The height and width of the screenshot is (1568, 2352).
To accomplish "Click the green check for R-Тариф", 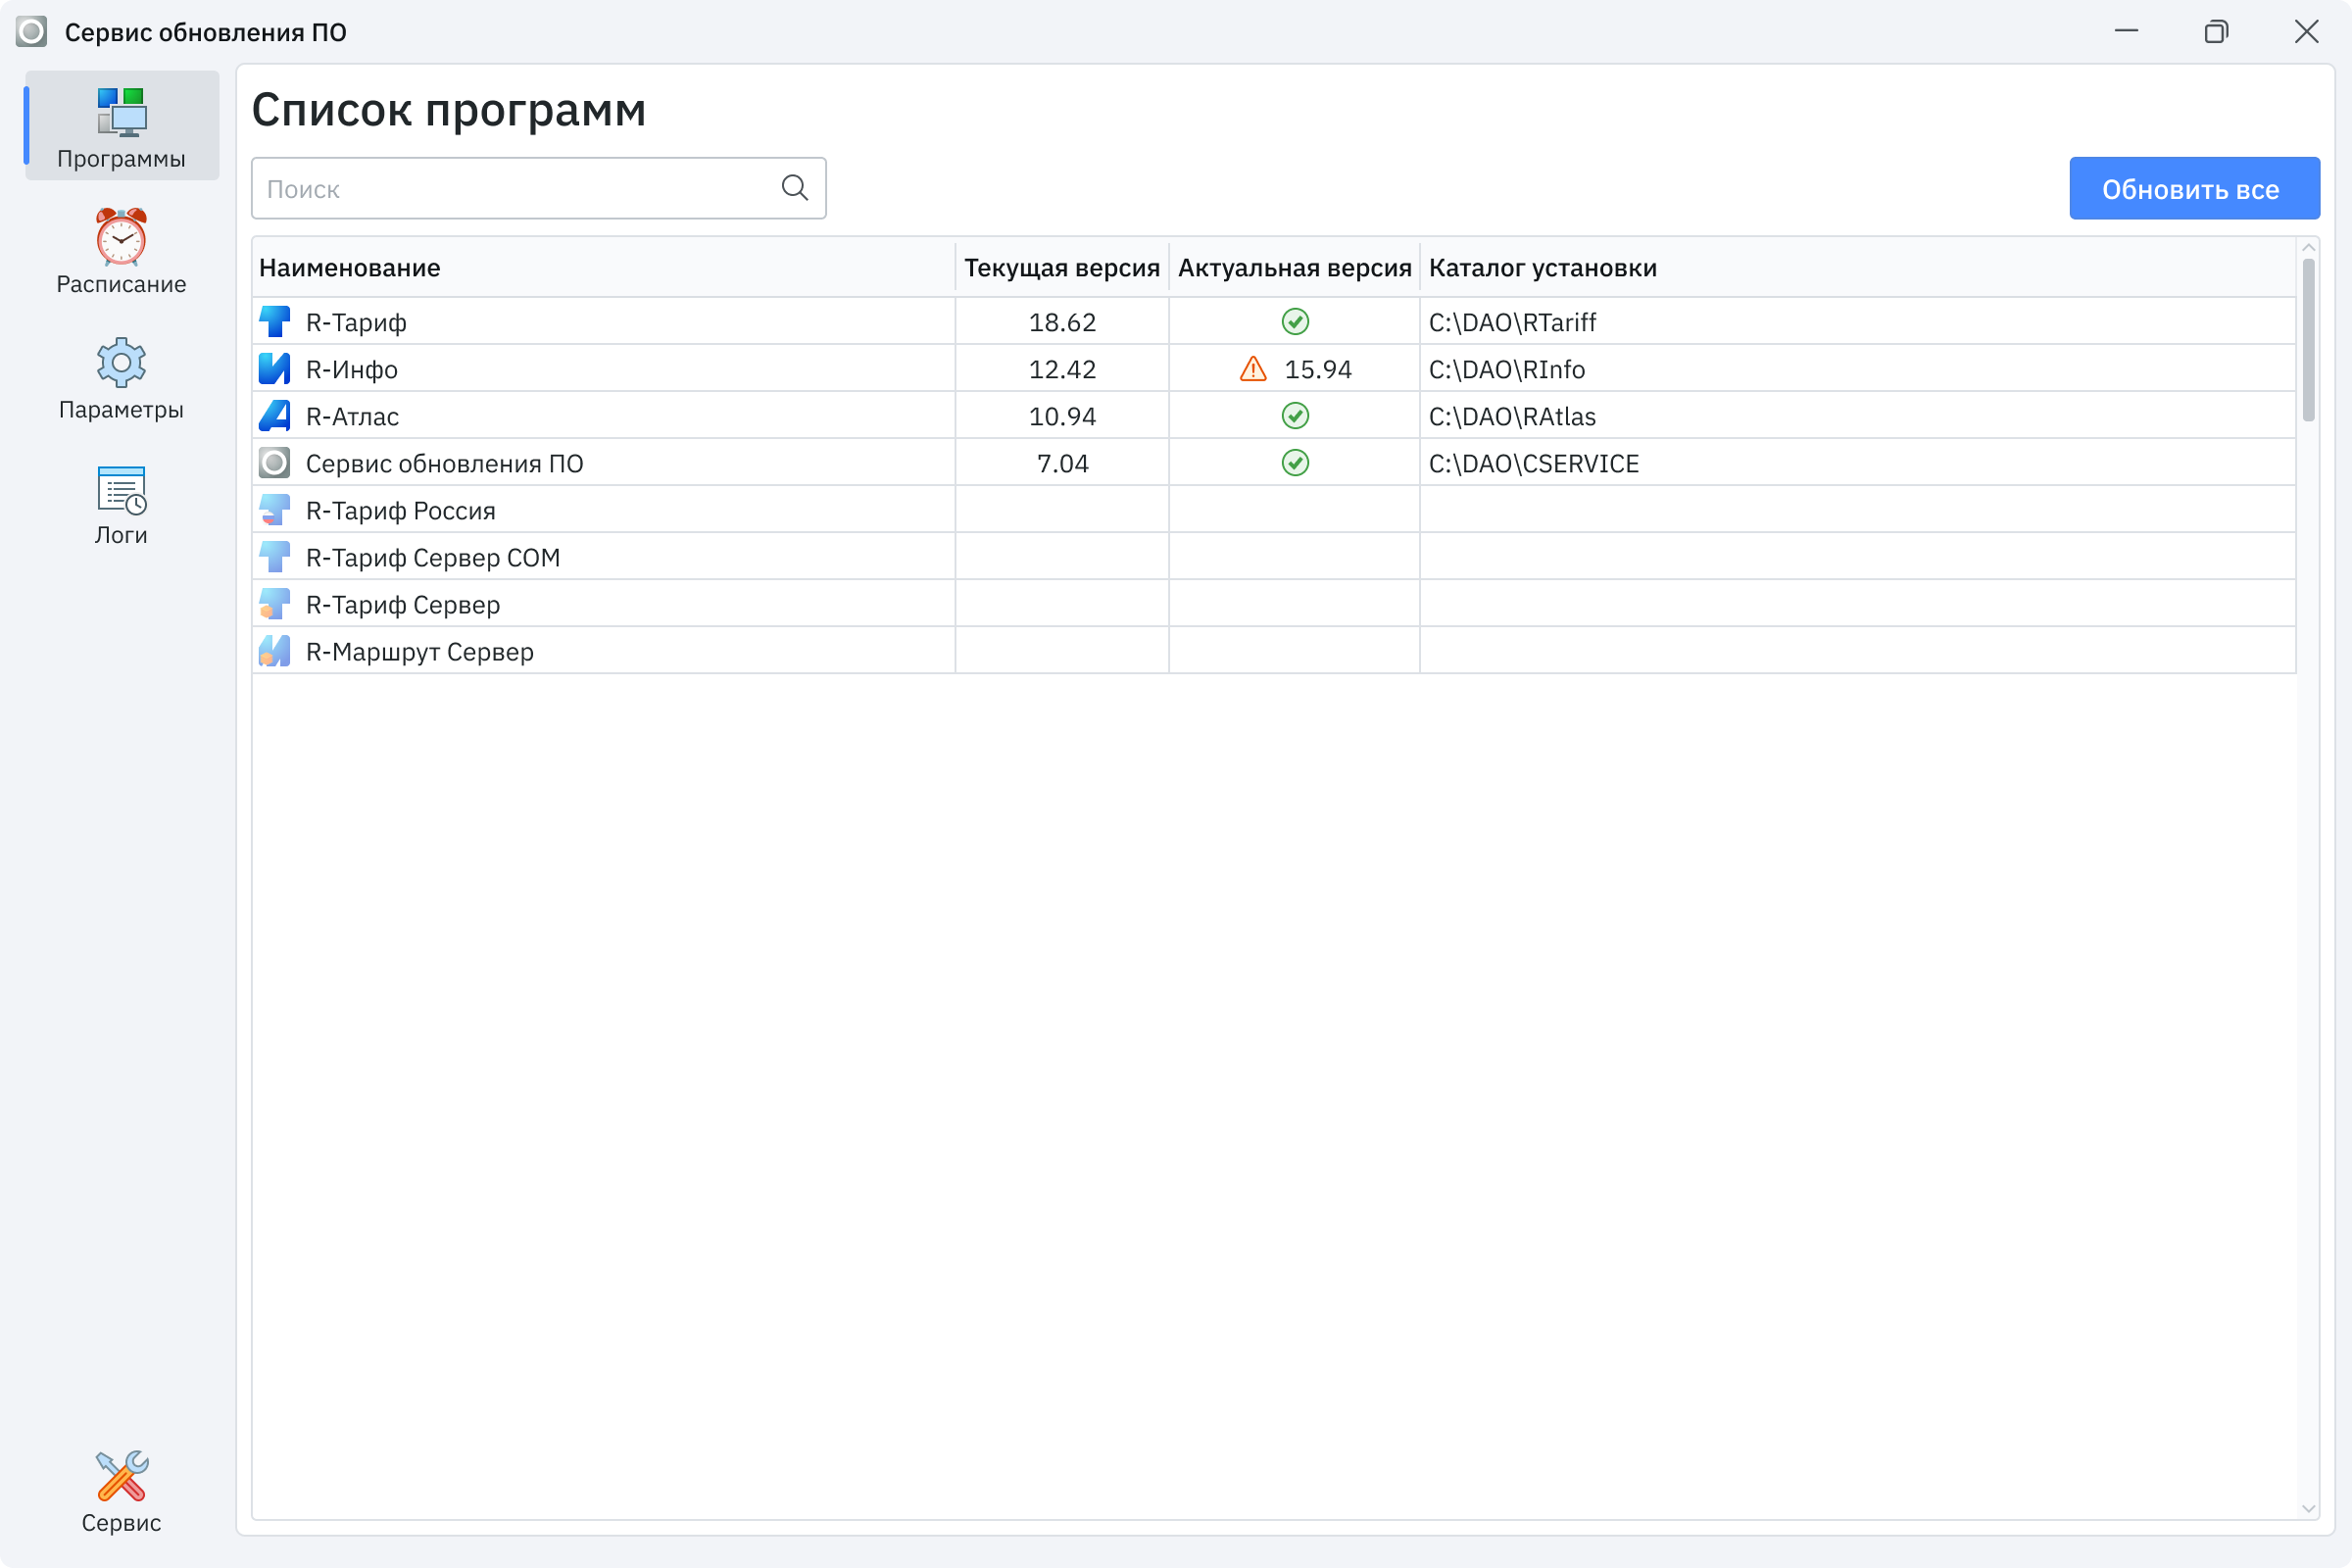I will pyautogui.click(x=1295, y=322).
